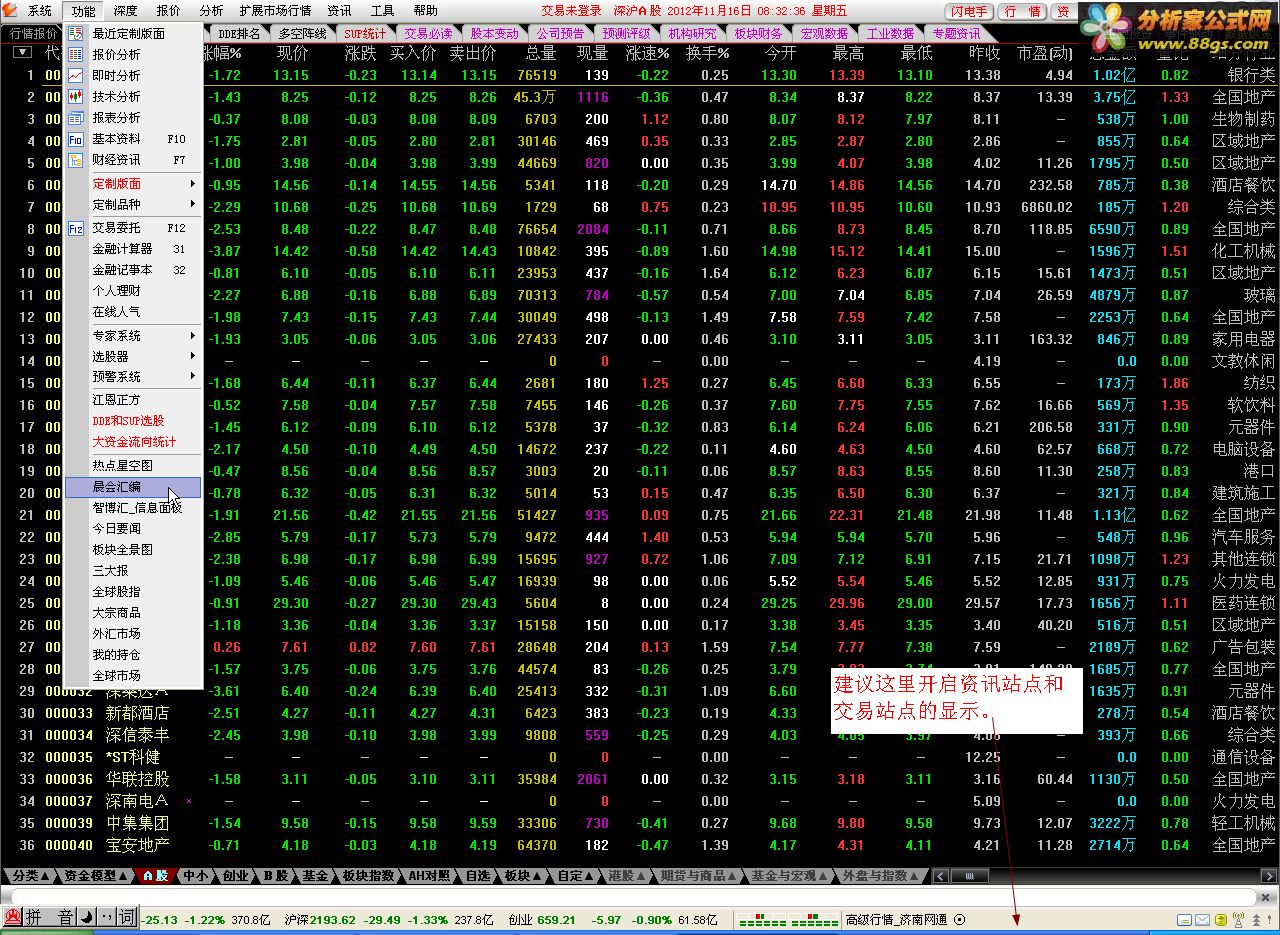1280x935 pixels.
Task: Click the moon icon in IME bar
Action: click(x=87, y=917)
